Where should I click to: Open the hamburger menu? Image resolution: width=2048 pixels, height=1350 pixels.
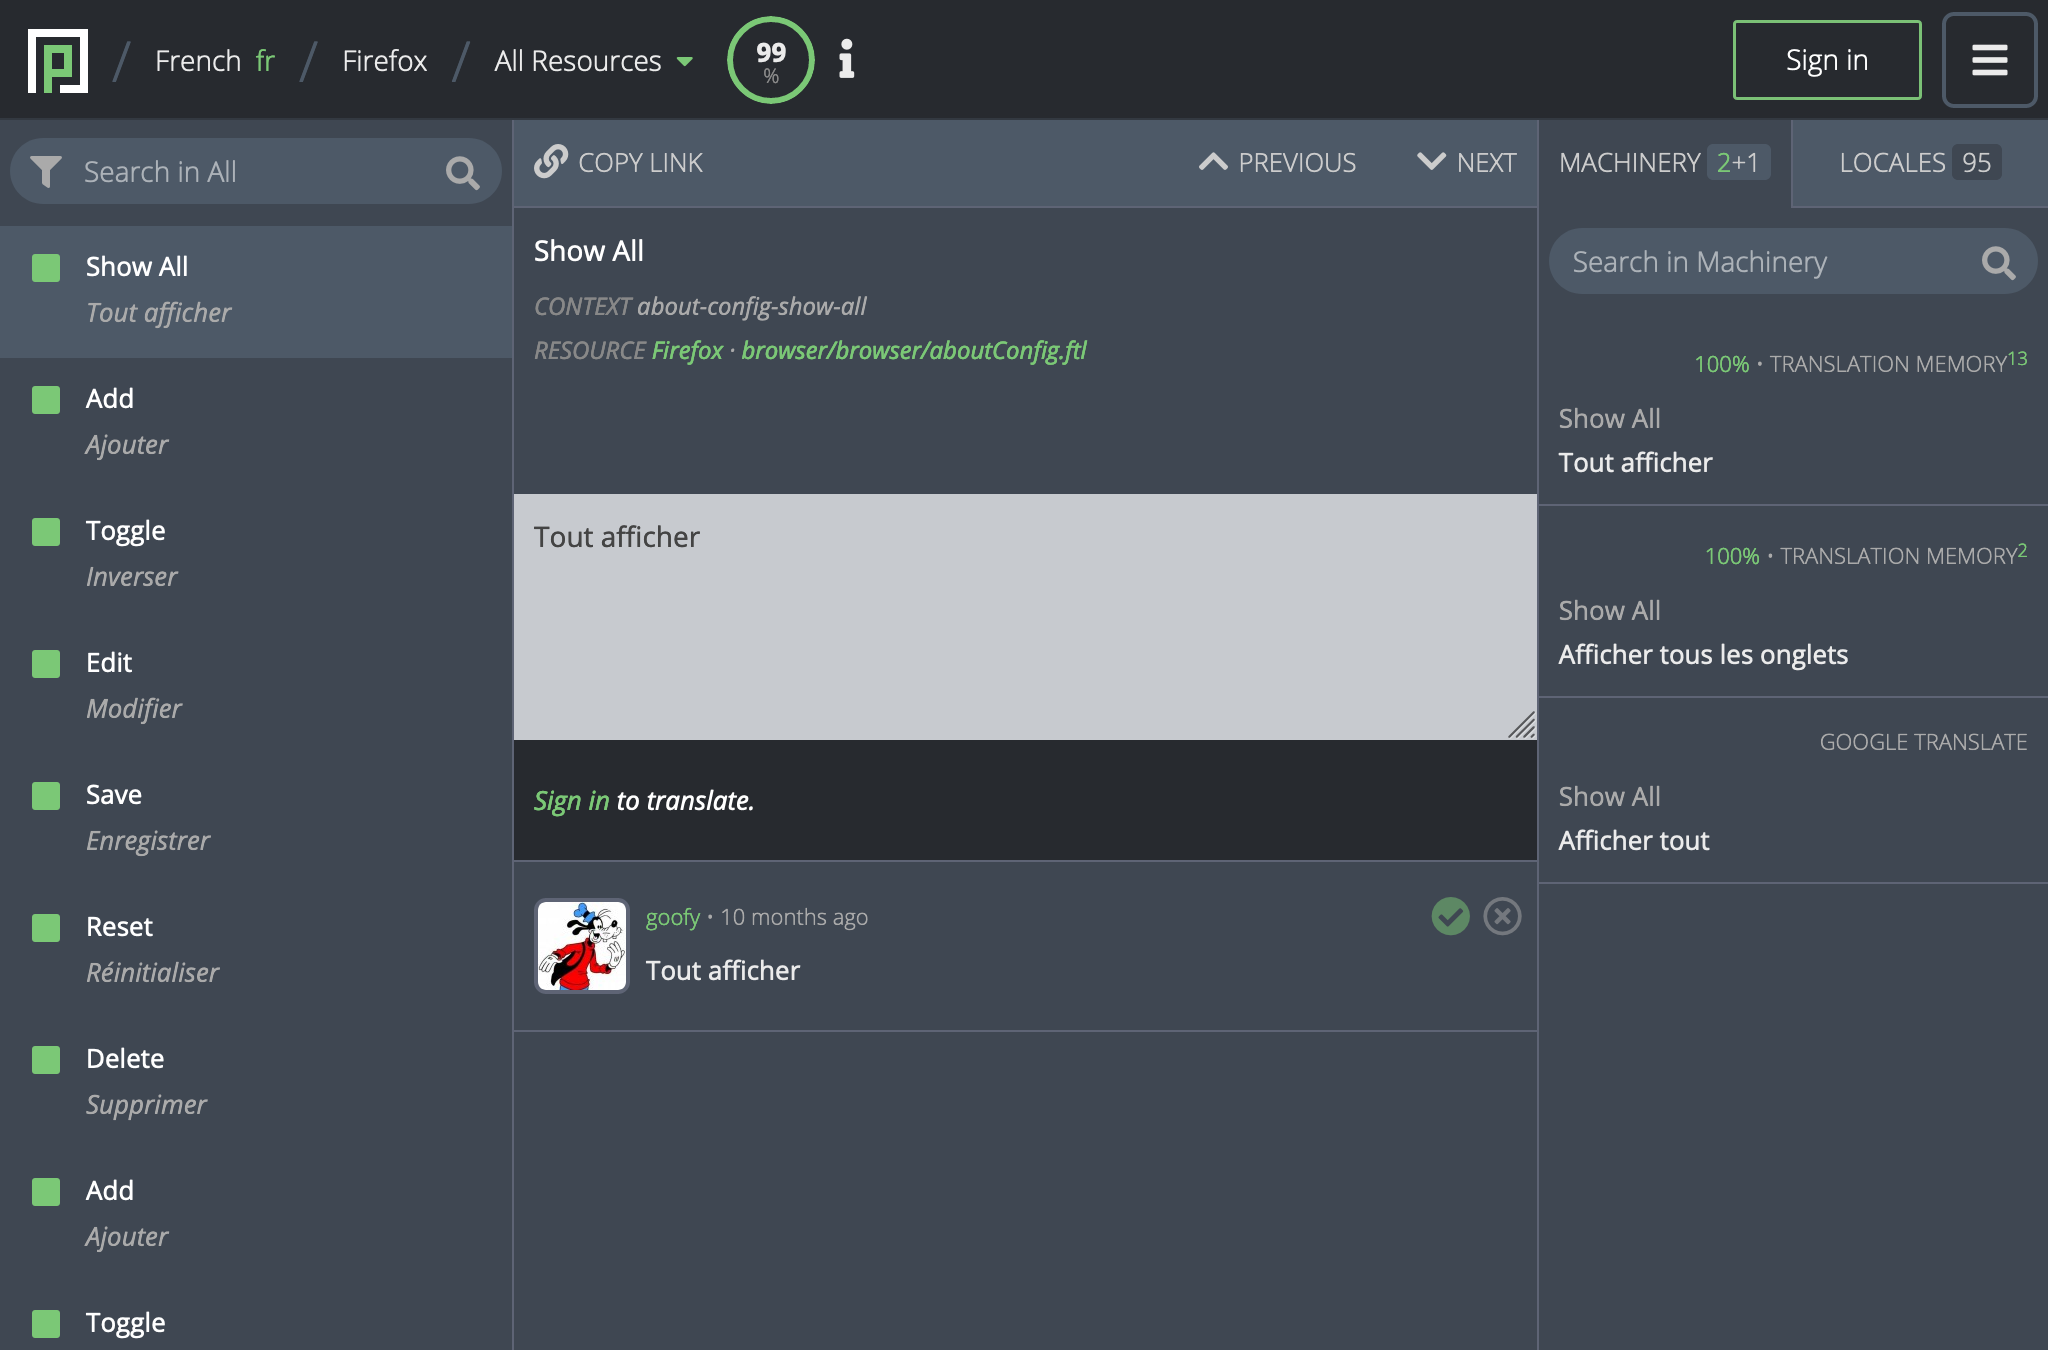point(1989,60)
